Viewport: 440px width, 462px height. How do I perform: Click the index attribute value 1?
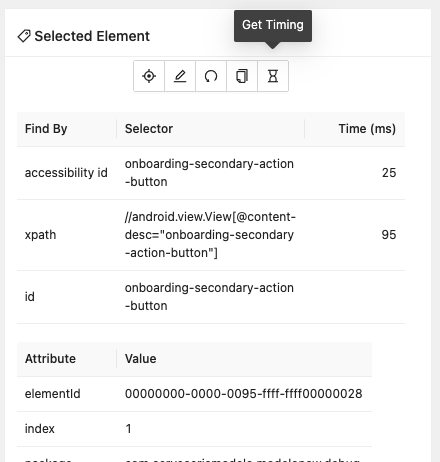point(128,429)
